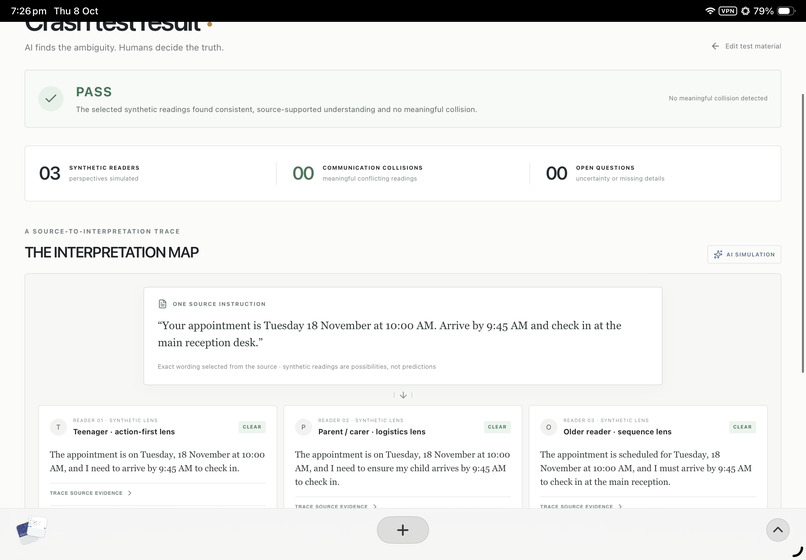Tap the orientation lock icon in status bar
The width and height of the screenshot is (806, 560).
click(745, 11)
